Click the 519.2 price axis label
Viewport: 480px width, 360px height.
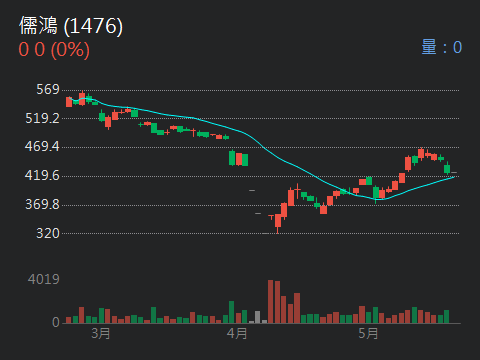coord(42,118)
